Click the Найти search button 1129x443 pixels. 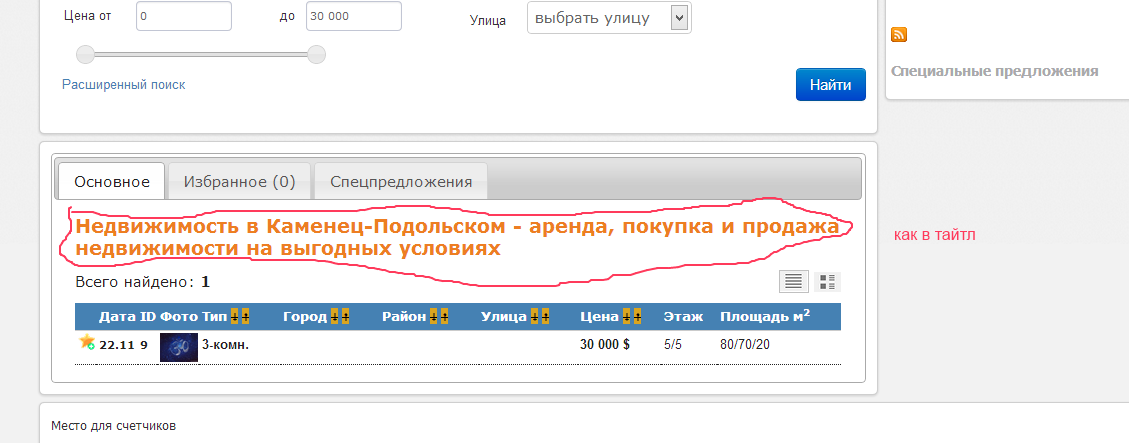point(831,85)
